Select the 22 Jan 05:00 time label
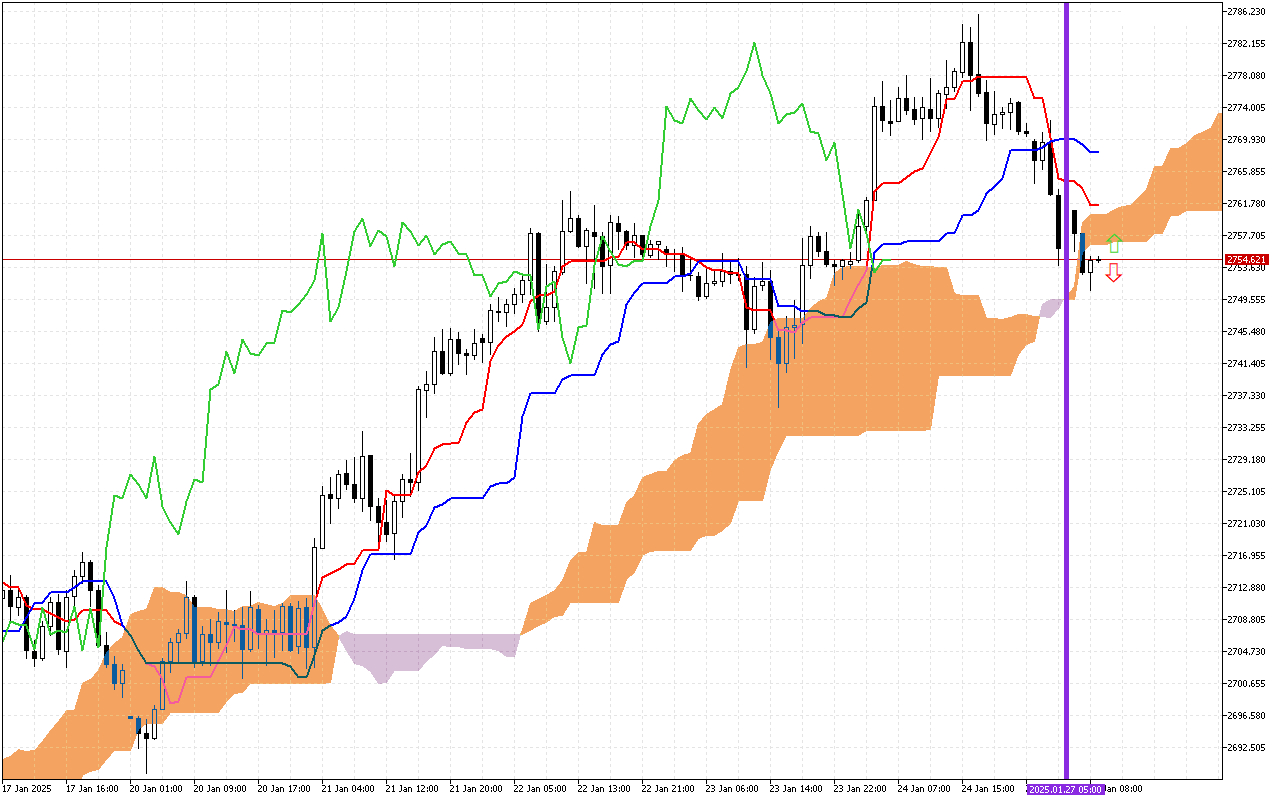The width and height of the screenshot is (1280, 800). pyautogui.click(x=540, y=789)
